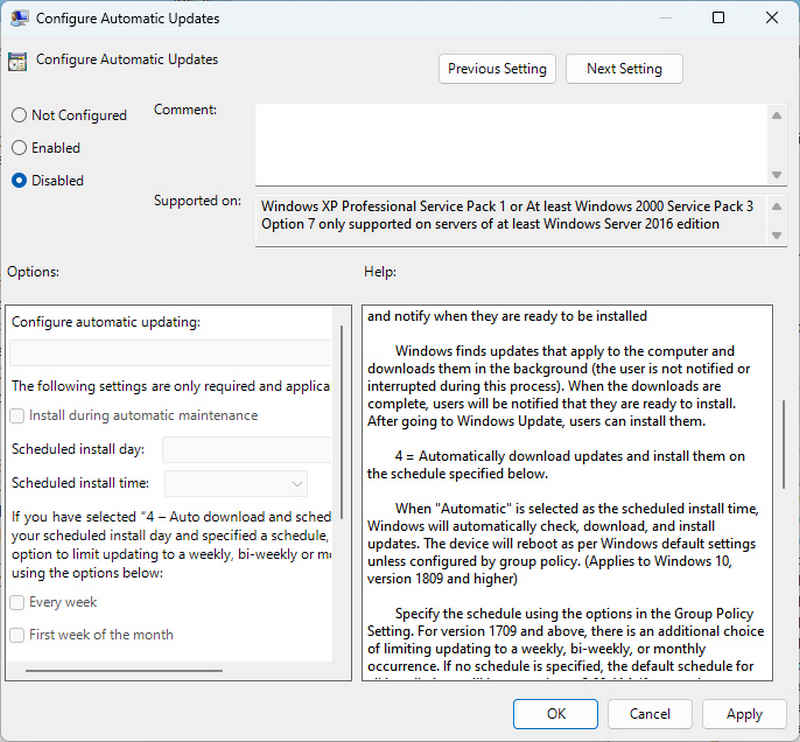Click 'Specify the schedule using the options' paragraph
Image resolution: width=800 pixels, height=742 pixels.
tap(565, 639)
